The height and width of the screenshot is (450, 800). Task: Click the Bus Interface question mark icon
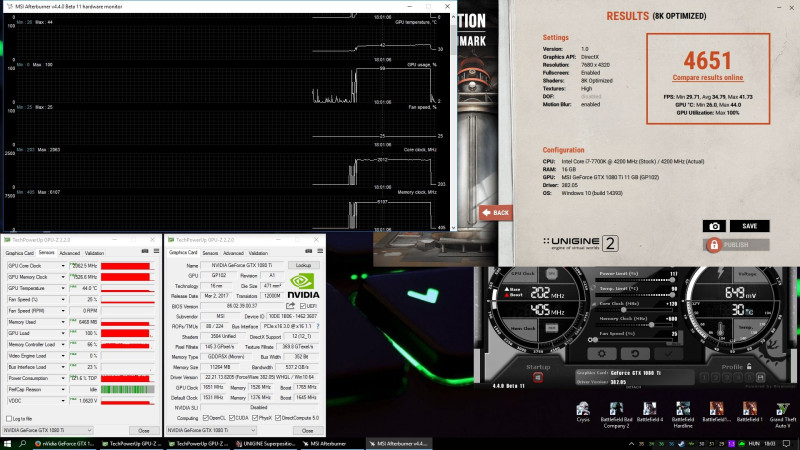pyautogui.click(x=318, y=326)
